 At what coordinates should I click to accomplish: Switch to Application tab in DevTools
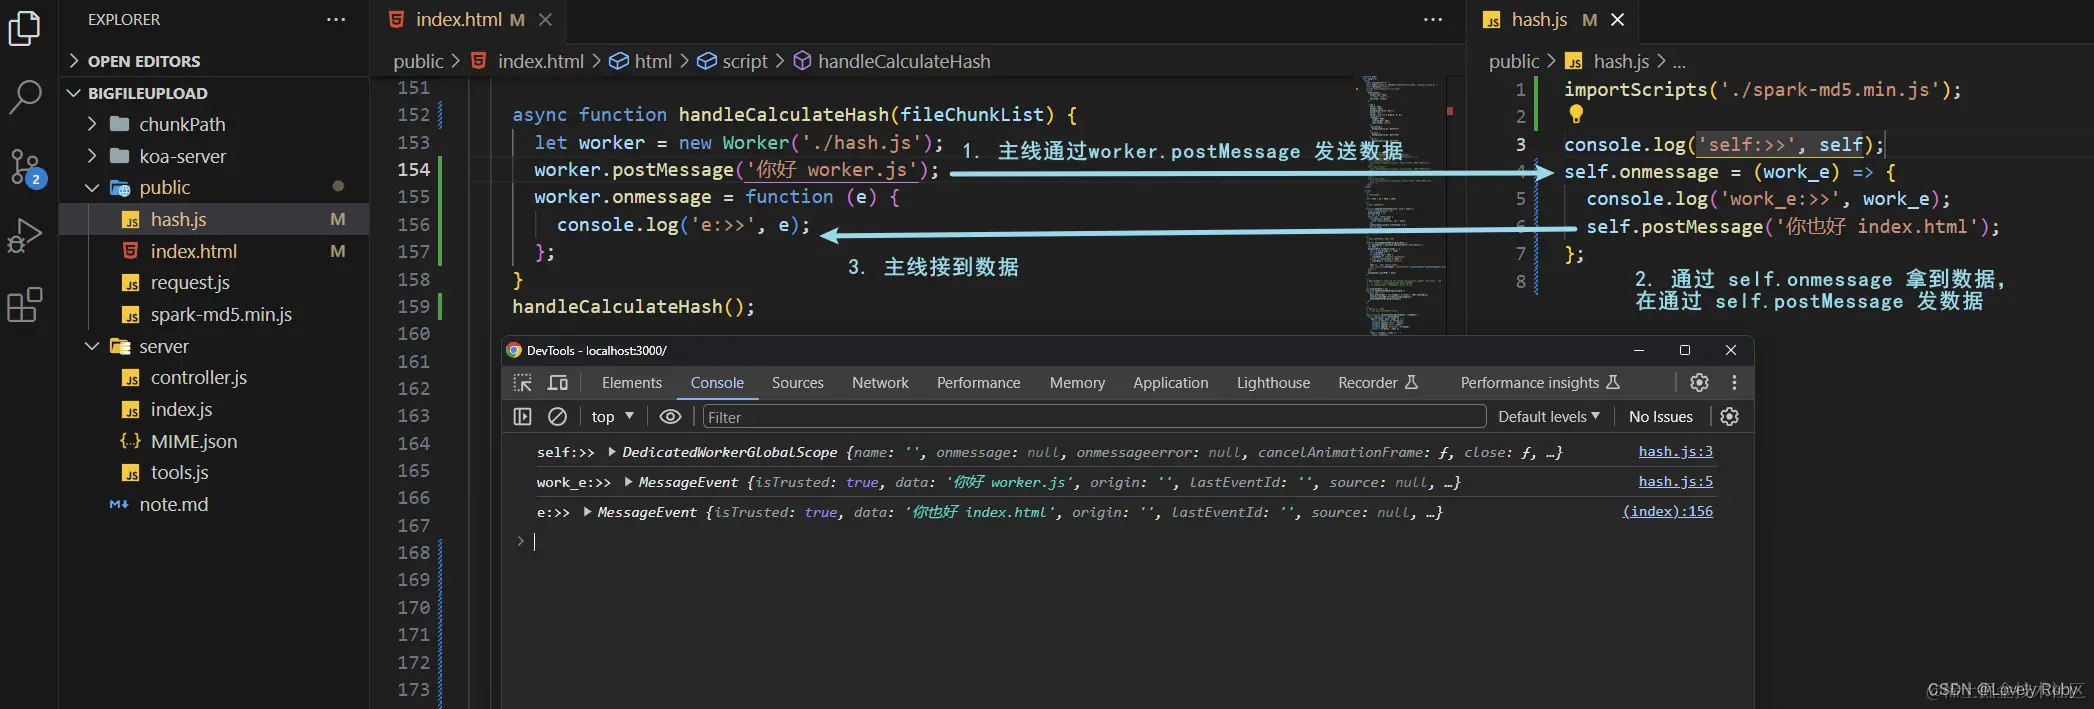coord(1171,383)
